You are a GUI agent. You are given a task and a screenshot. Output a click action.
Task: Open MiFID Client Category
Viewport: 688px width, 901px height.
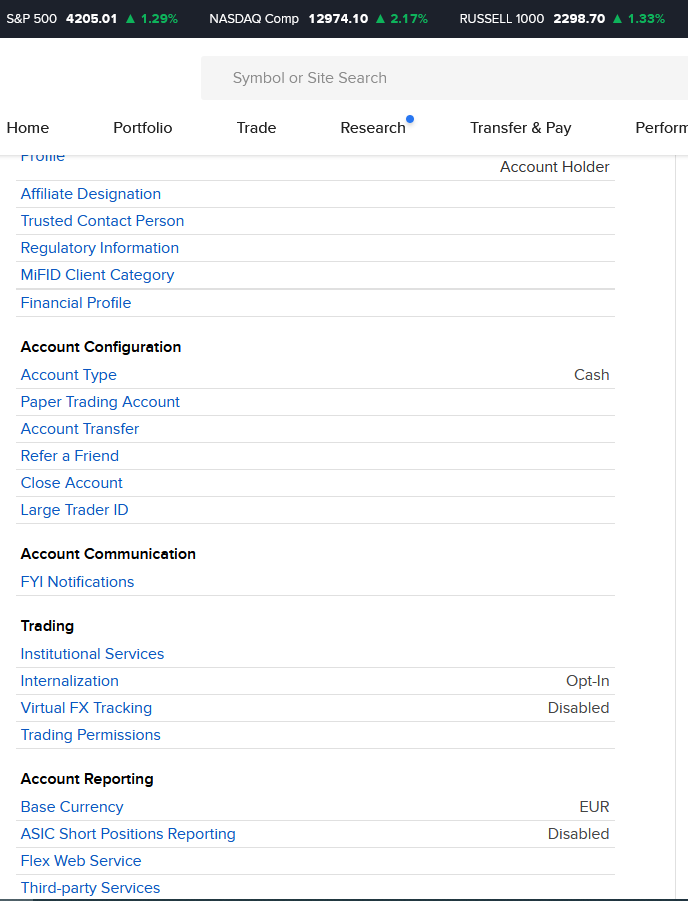tap(97, 275)
